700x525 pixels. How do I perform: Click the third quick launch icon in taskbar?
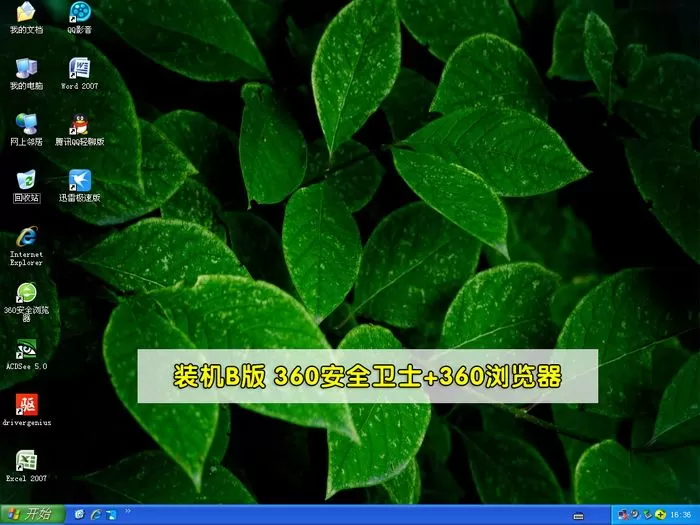[111, 514]
